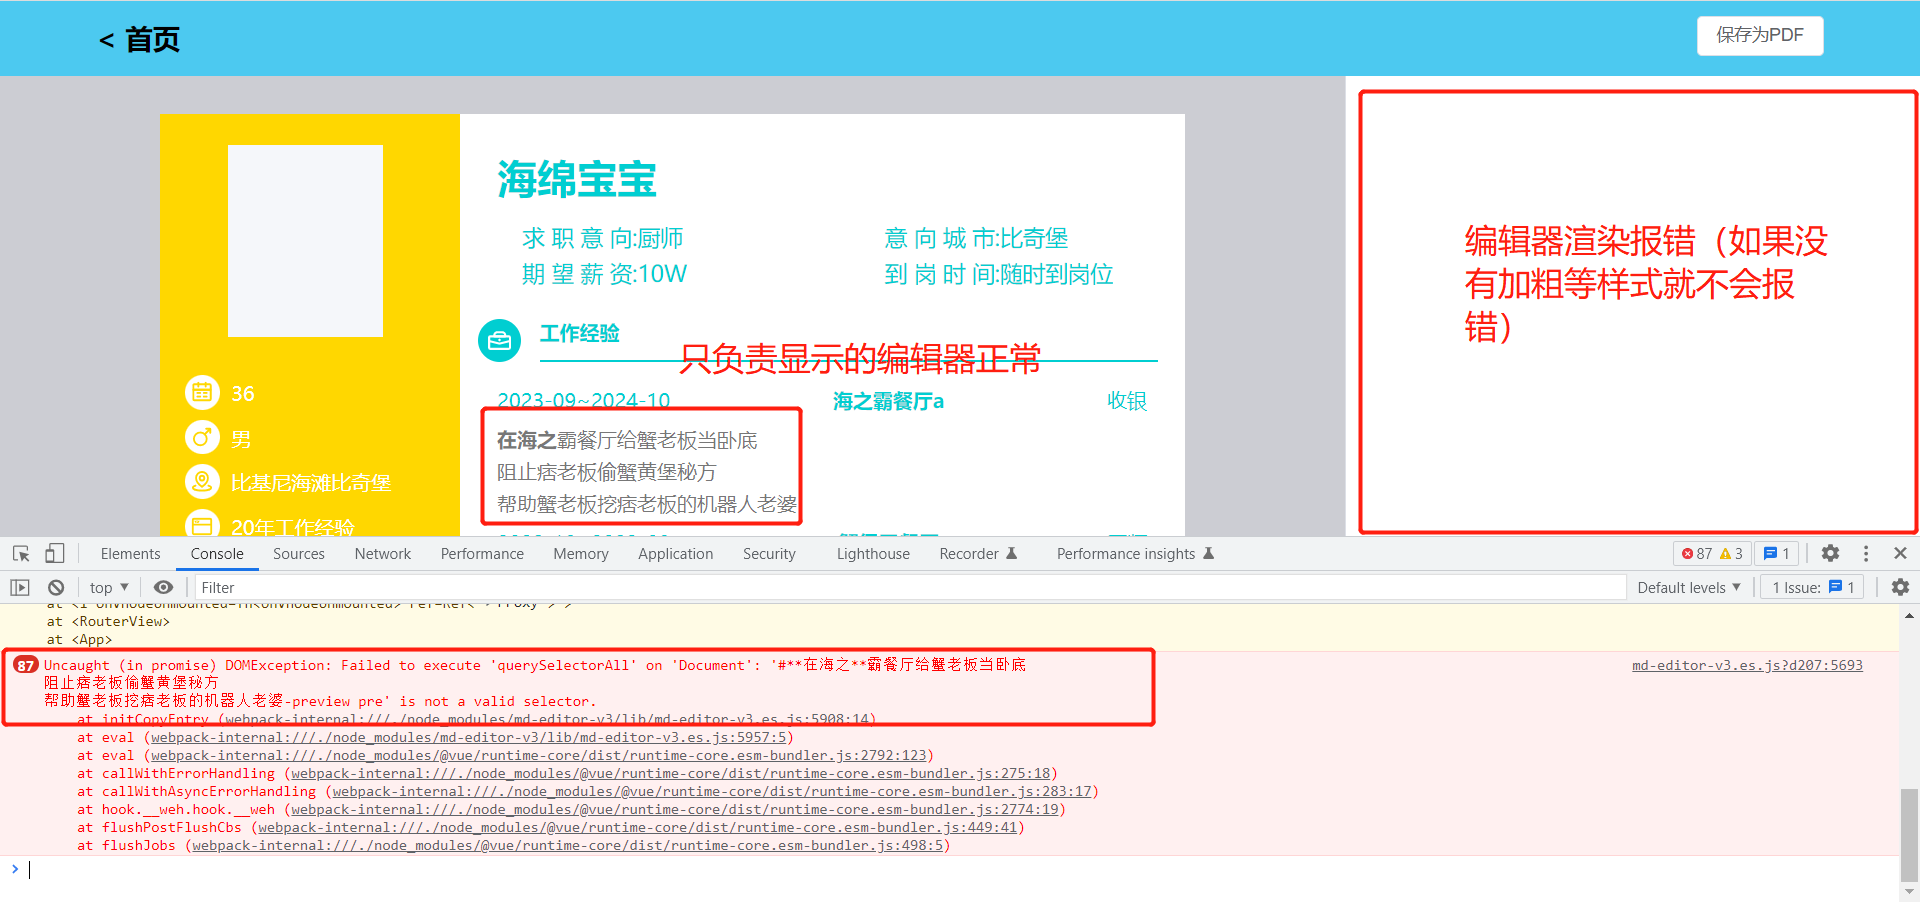Image resolution: width=1920 pixels, height=902 pixels.
Task: Switch to the Network panel
Action: point(382,553)
